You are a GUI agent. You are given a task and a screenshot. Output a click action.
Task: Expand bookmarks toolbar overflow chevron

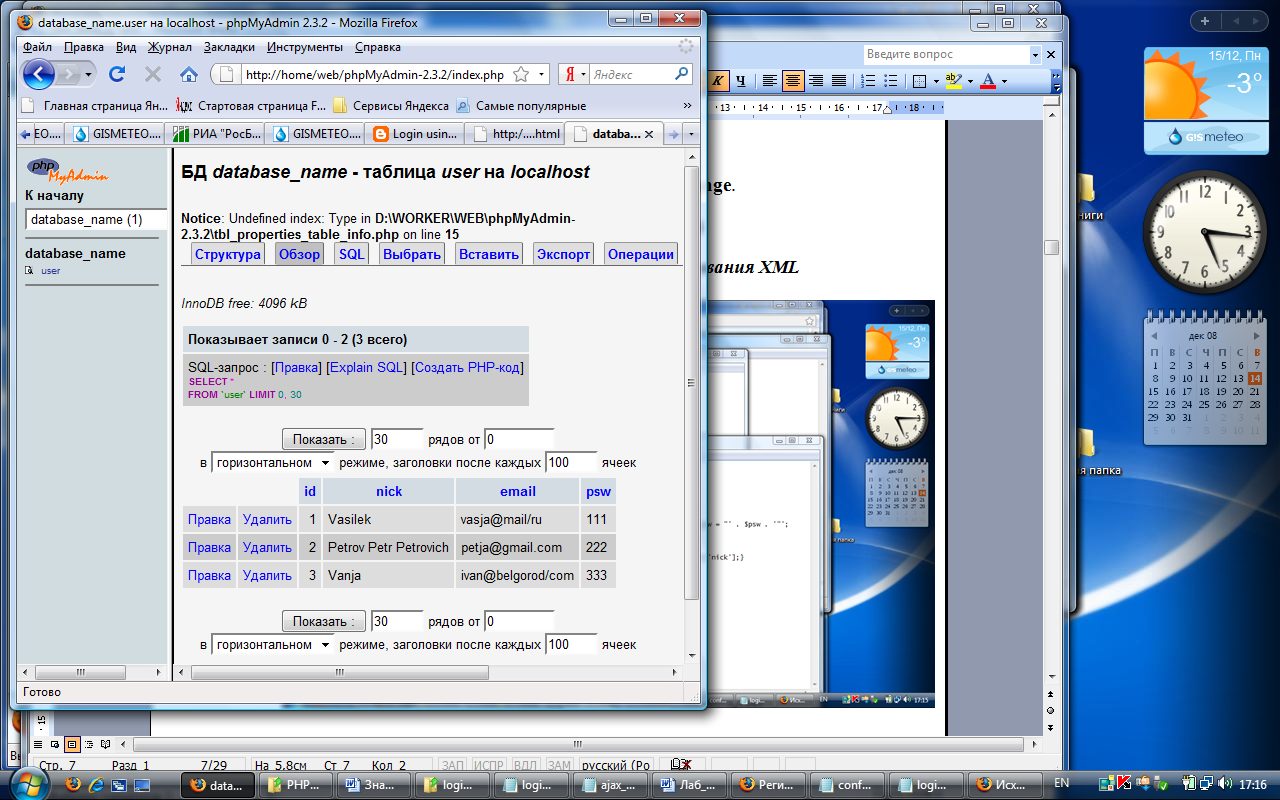tap(687, 105)
